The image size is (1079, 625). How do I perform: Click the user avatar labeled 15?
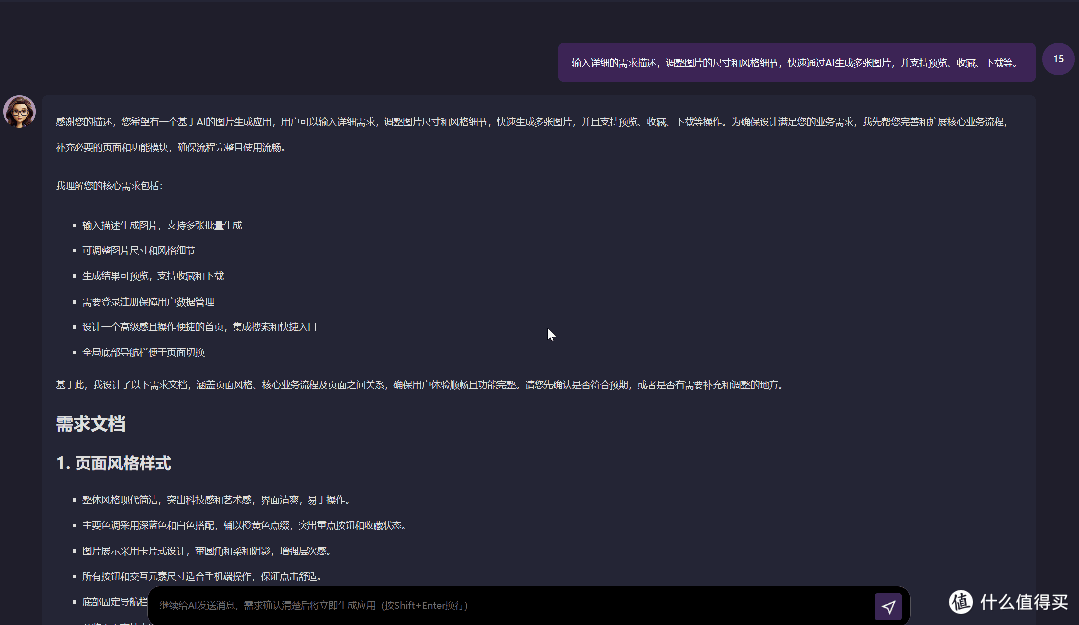coord(1058,59)
